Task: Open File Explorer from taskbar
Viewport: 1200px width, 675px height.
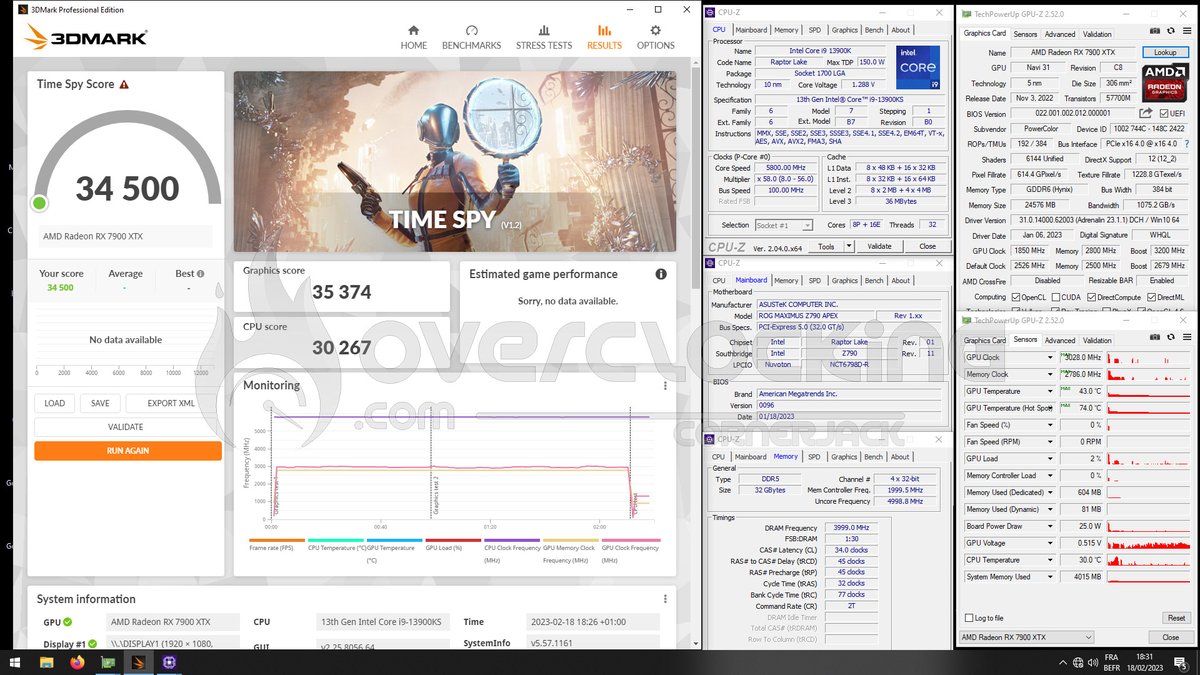Action: click(47, 662)
